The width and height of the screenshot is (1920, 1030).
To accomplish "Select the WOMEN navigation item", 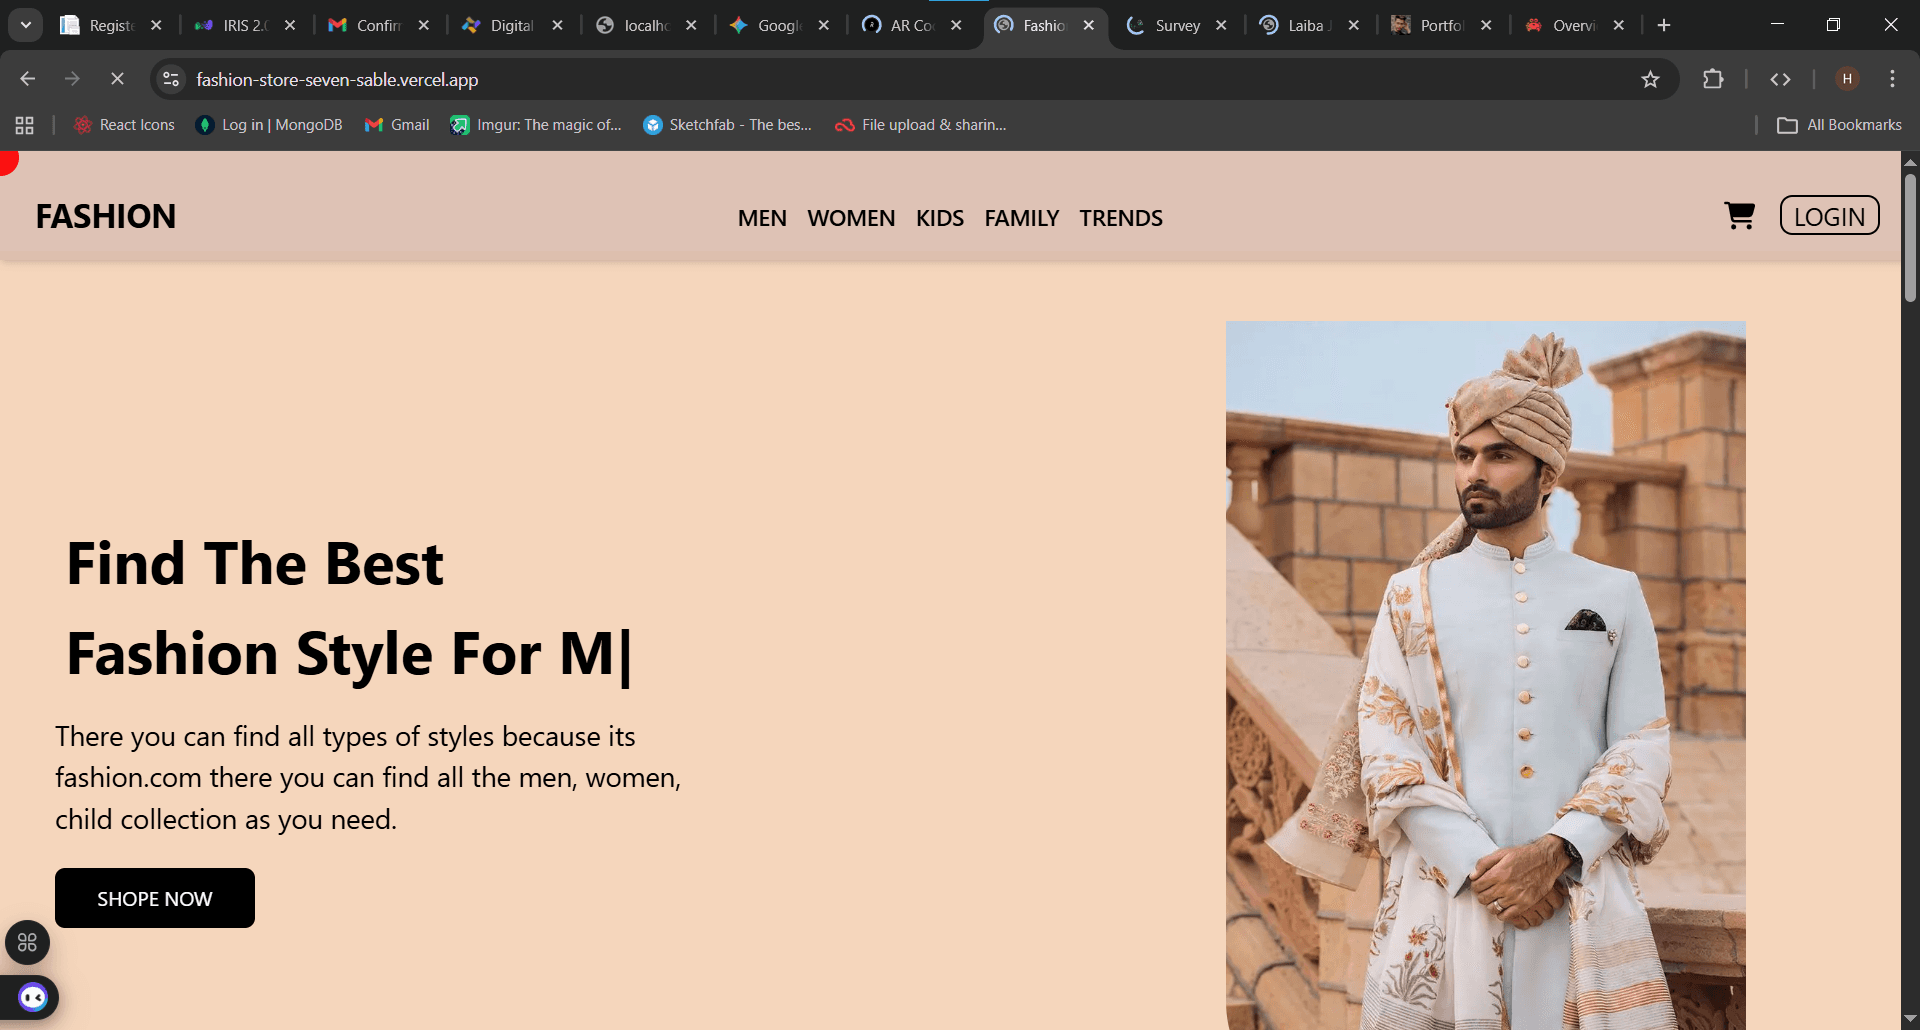I will click(x=851, y=218).
